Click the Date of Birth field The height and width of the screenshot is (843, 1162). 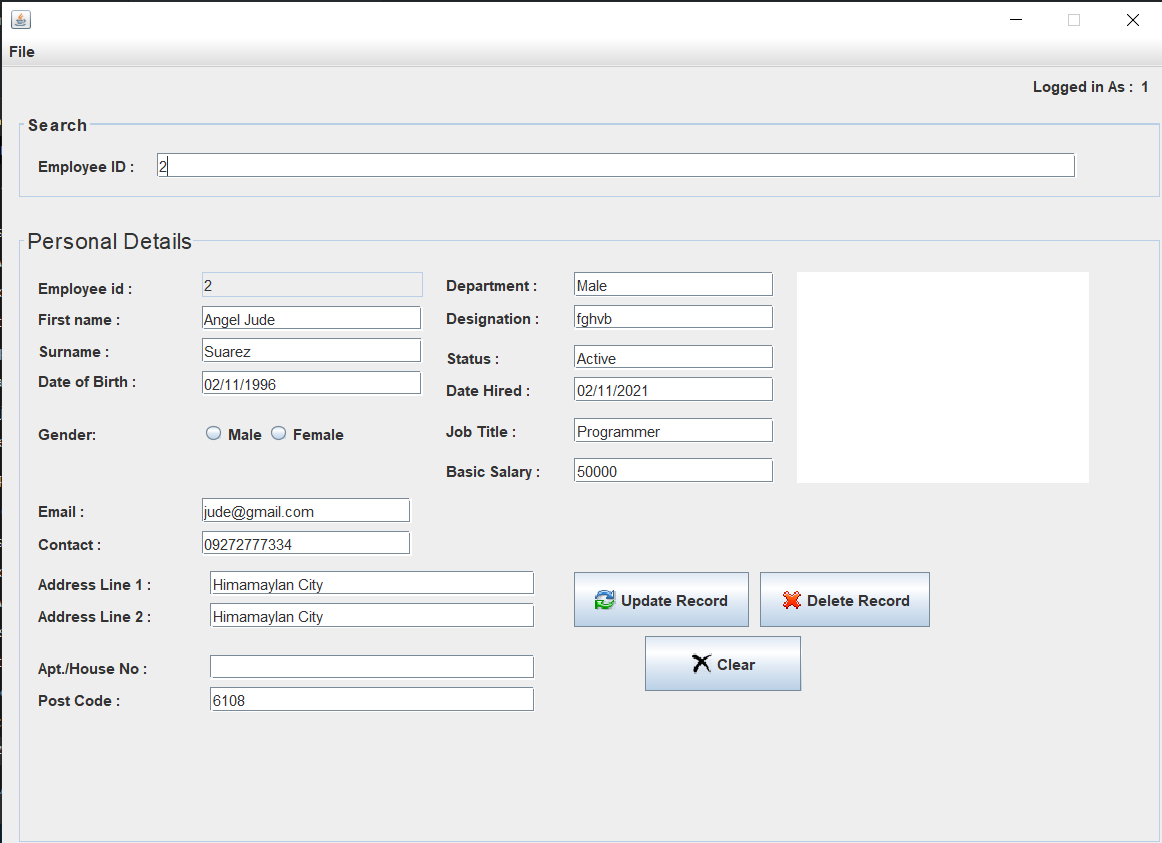(311, 383)
